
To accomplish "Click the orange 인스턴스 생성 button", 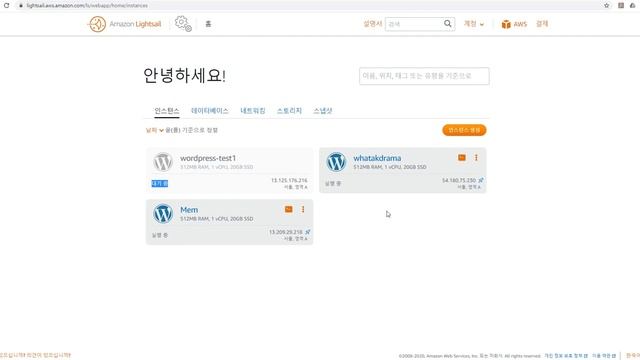I will [464, 130].
